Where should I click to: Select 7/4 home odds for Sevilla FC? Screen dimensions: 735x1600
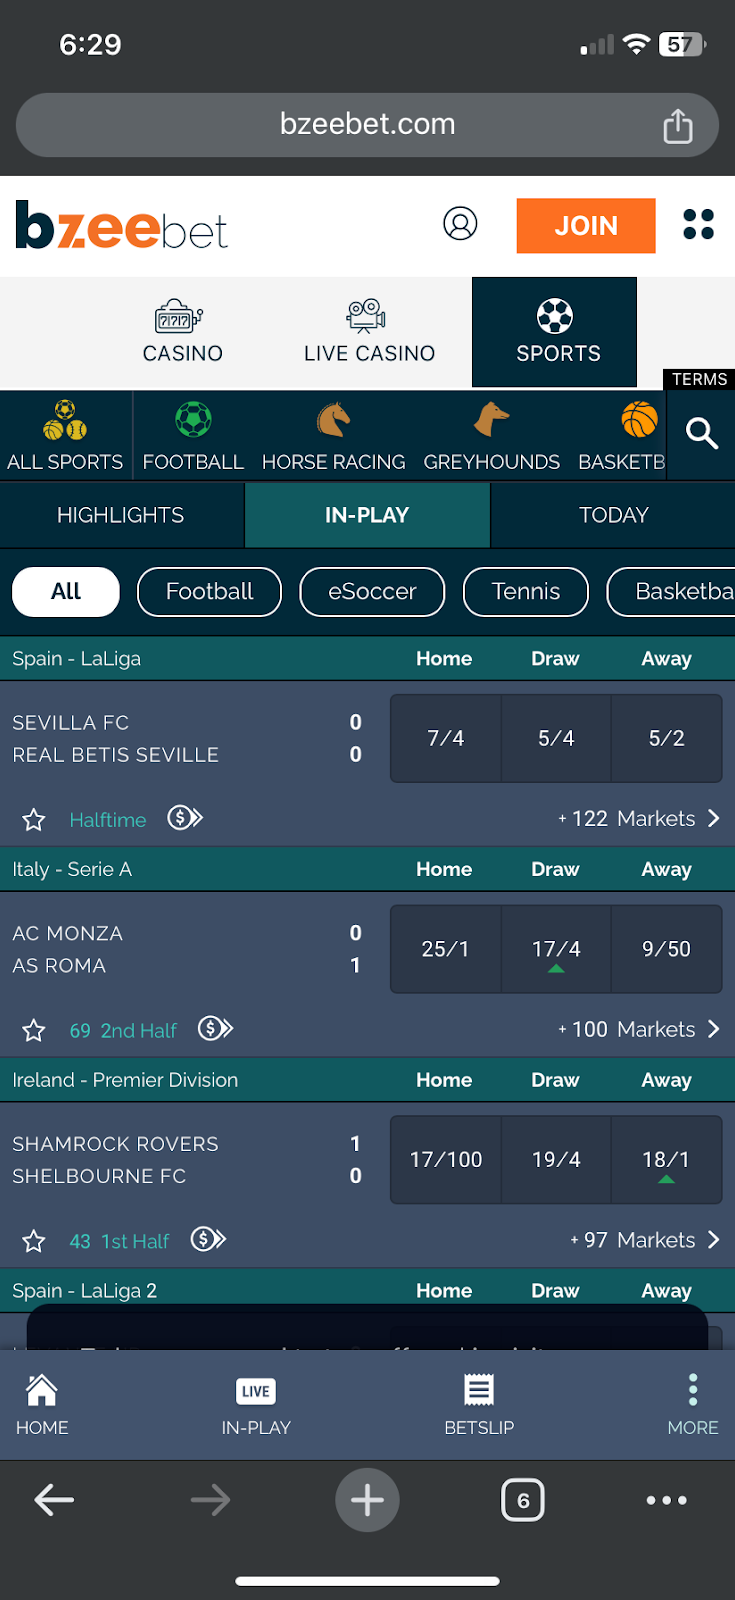pyautogui.click(x=446, y=738)
